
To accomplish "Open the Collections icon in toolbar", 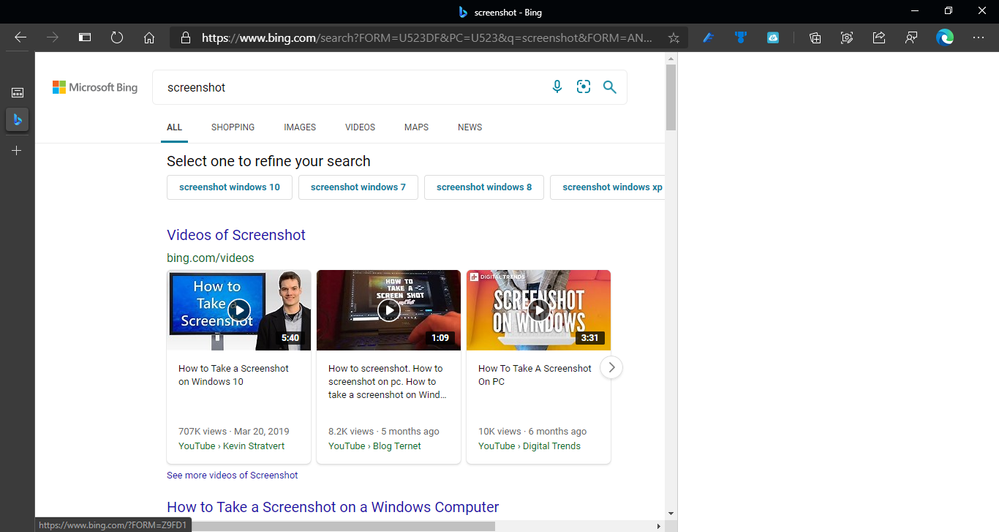I will (x=815, y=38).
